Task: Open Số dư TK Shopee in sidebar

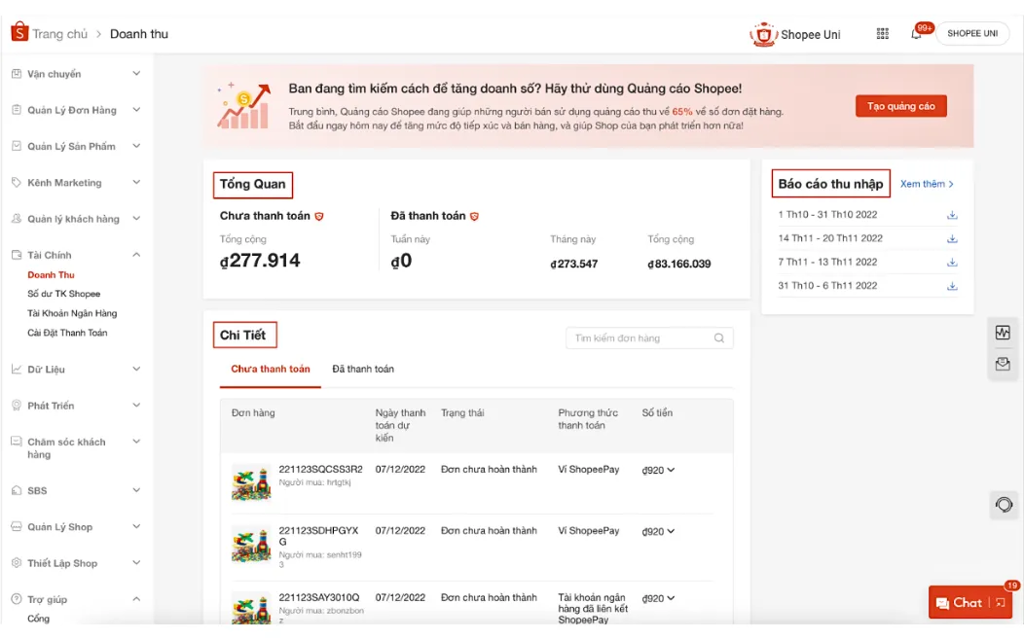Action: coord(64,294)
